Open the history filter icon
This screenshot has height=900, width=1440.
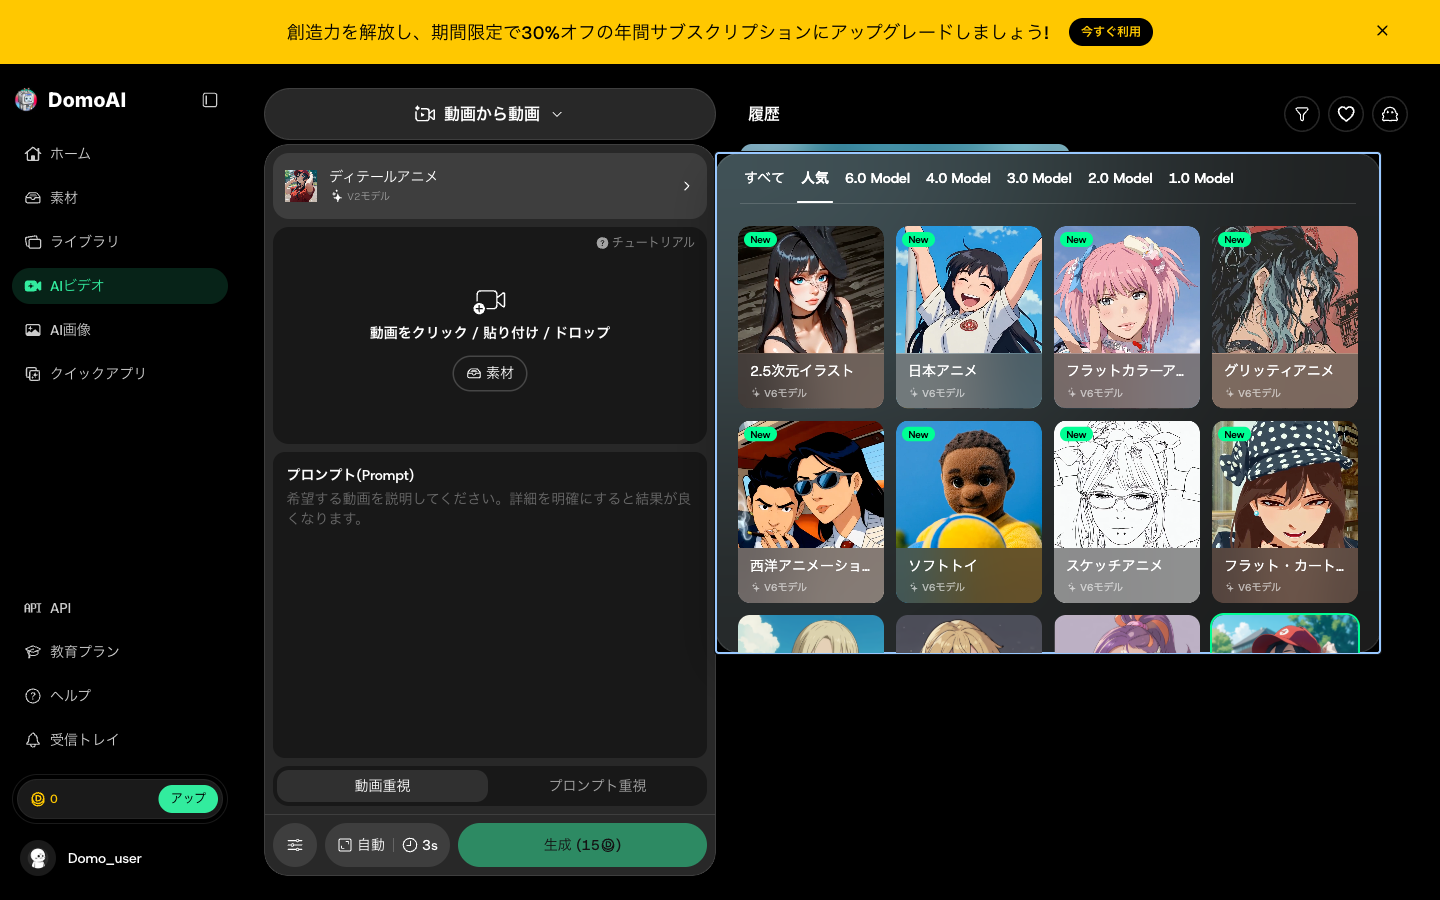click(x=1302, y=114)
